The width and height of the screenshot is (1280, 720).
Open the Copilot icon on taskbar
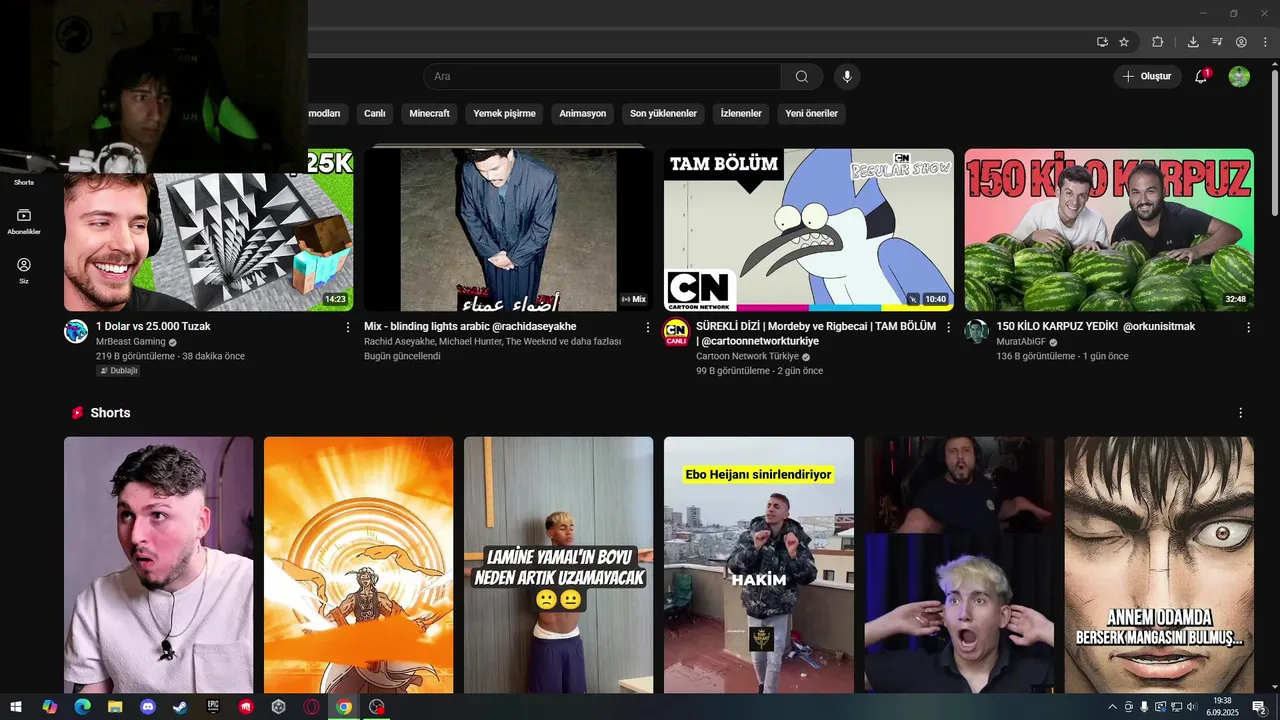coord(49,706)
